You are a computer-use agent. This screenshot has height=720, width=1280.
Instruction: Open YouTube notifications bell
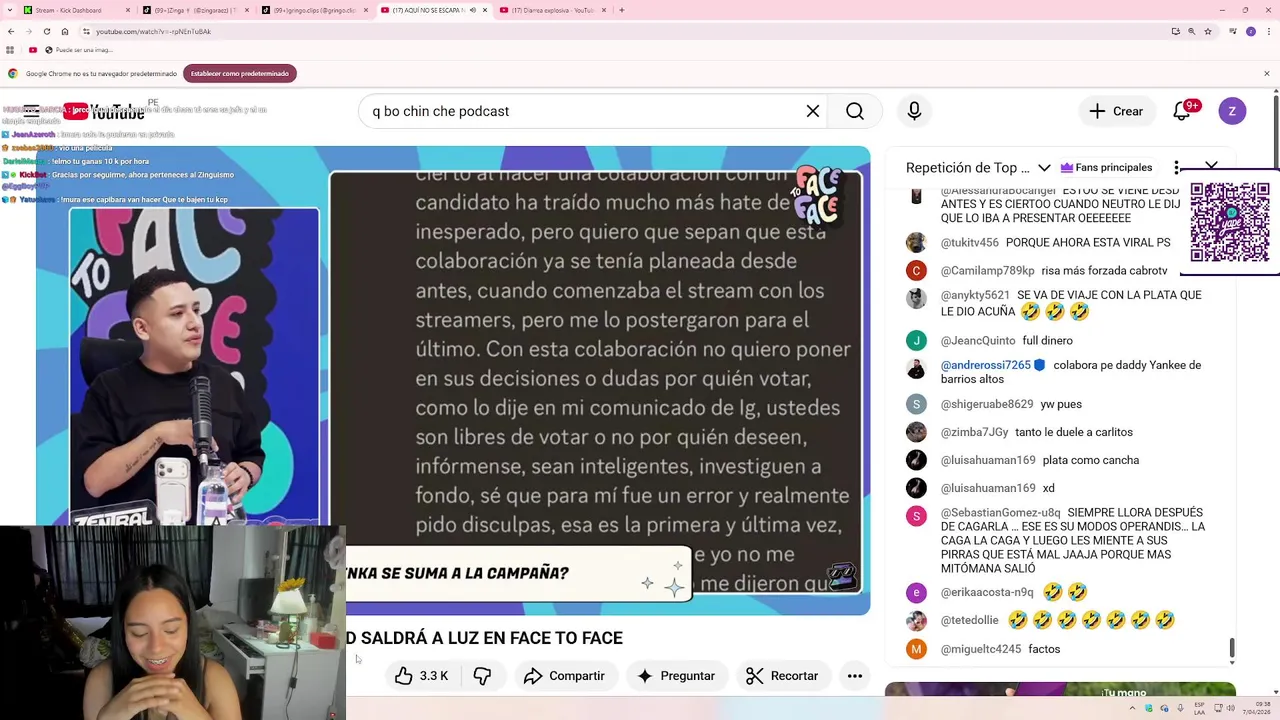(x=1182, y=111)
